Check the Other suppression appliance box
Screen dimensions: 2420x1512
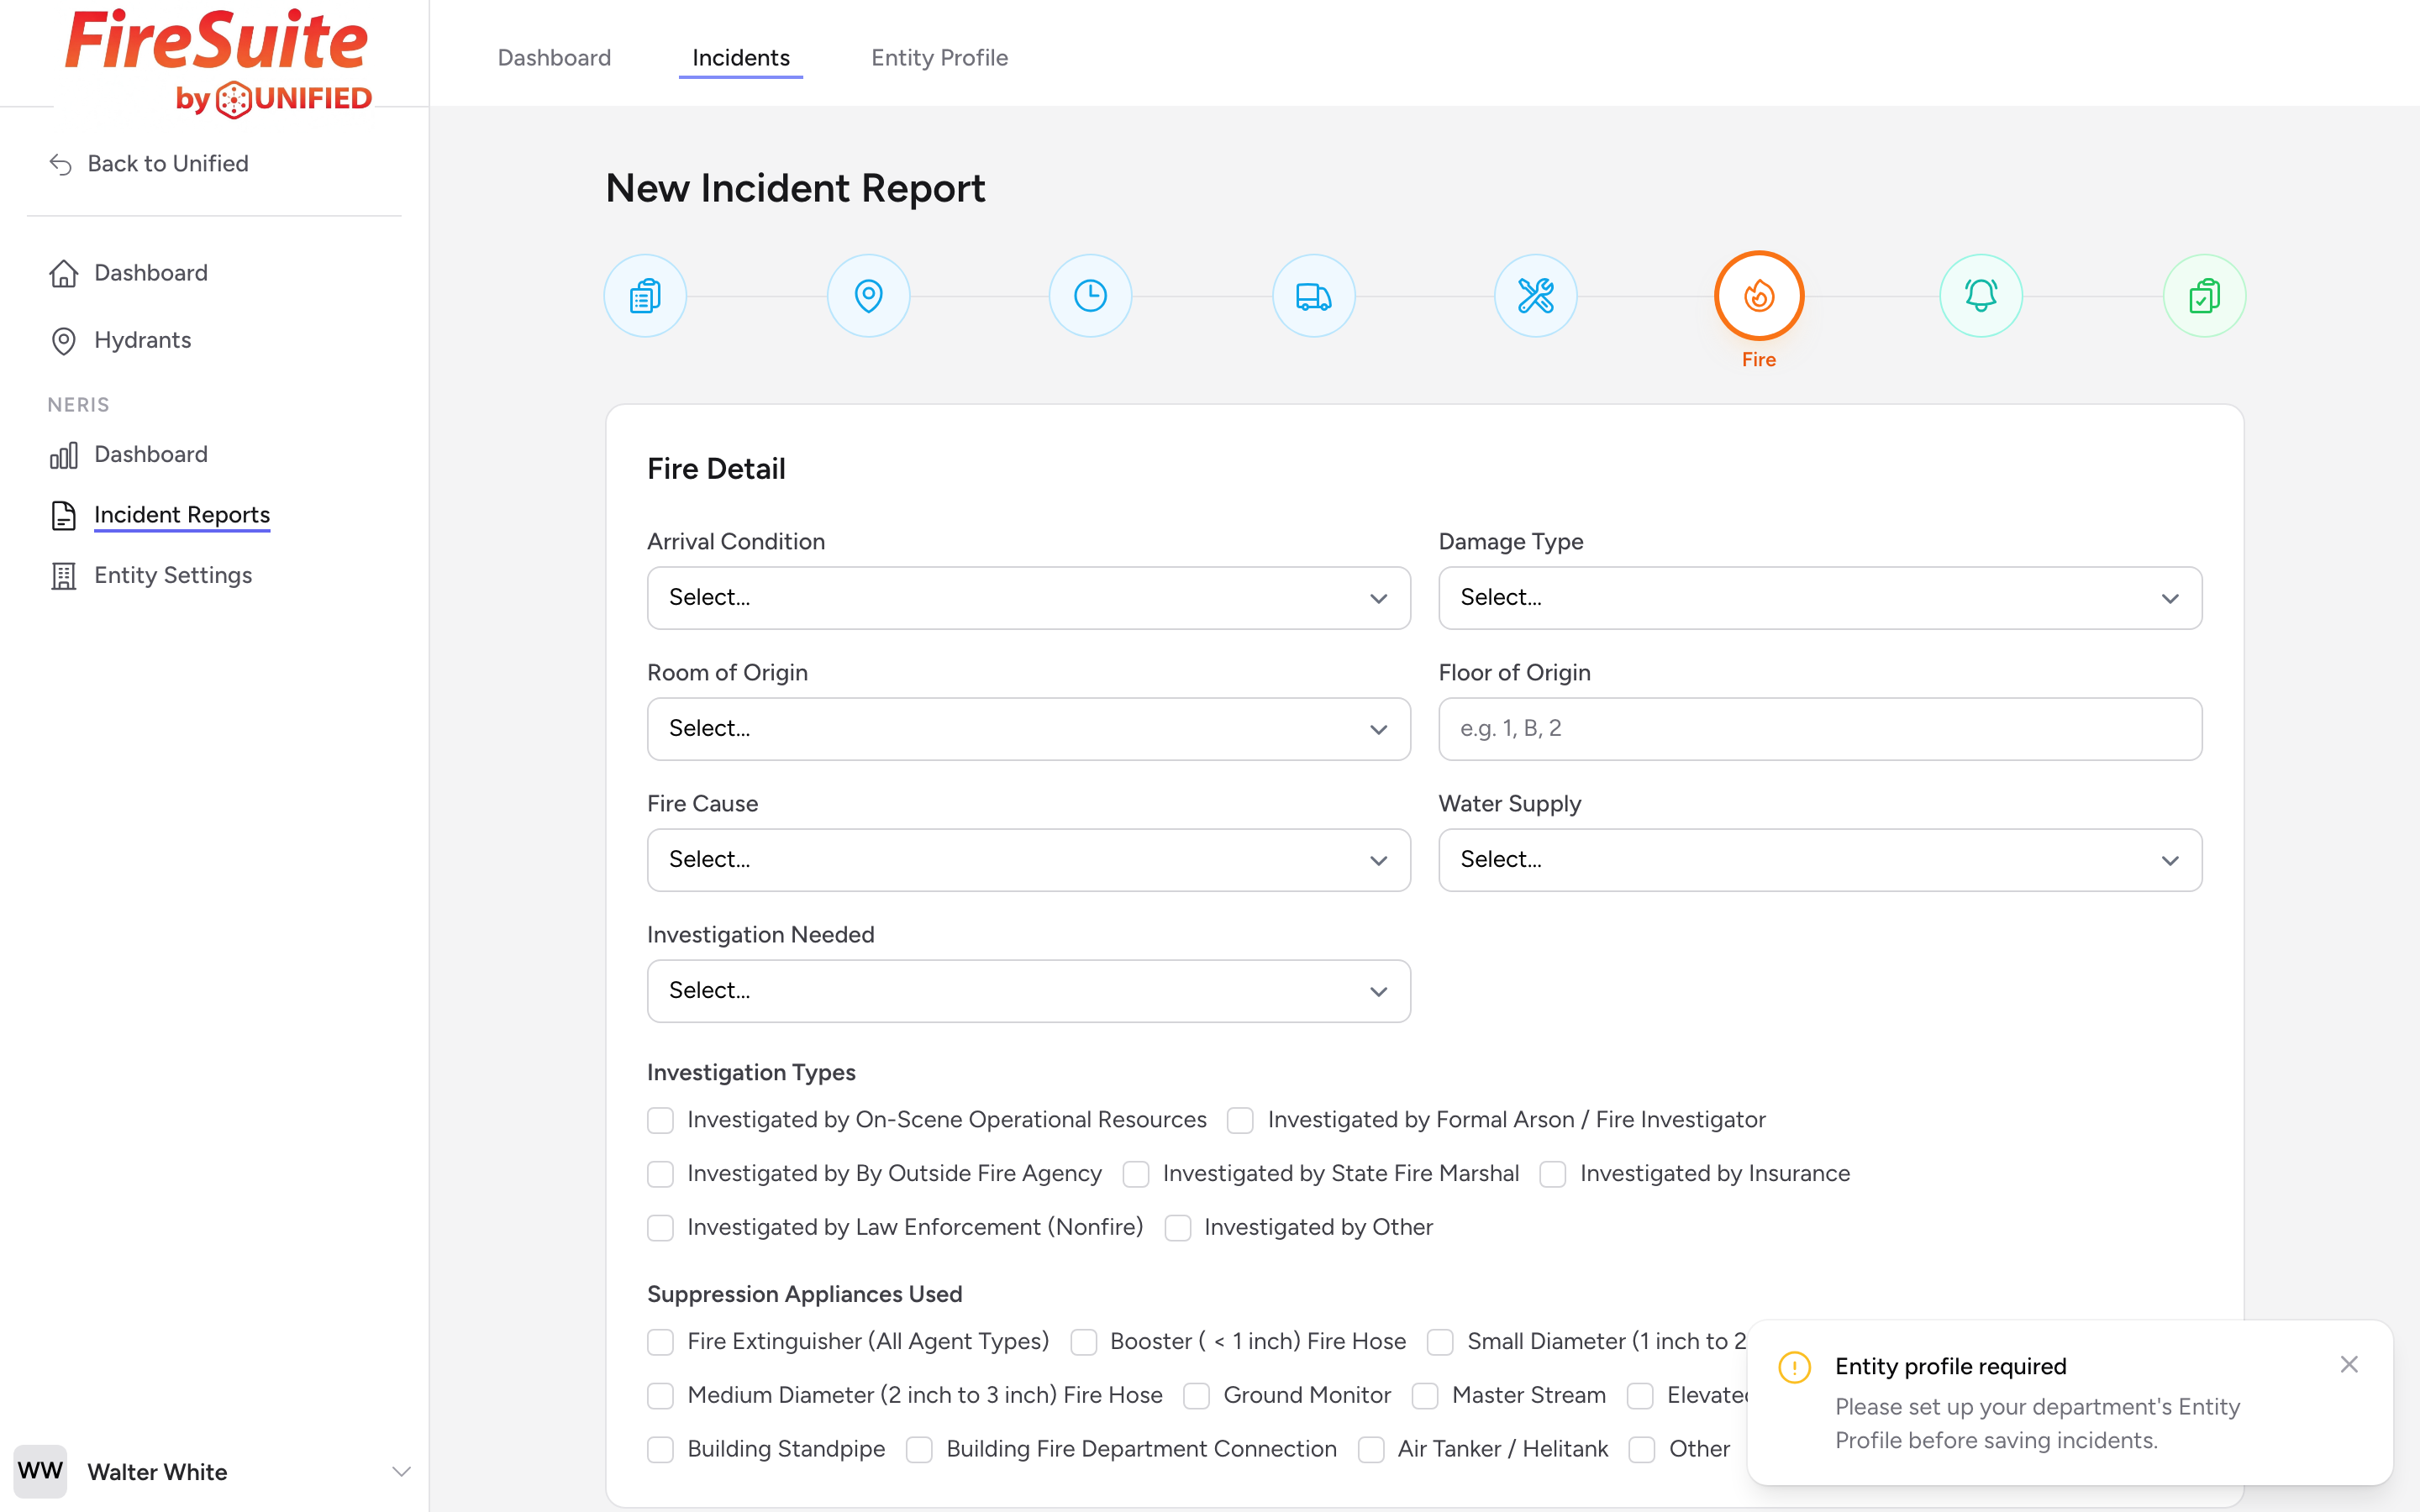[1641, 1450]
